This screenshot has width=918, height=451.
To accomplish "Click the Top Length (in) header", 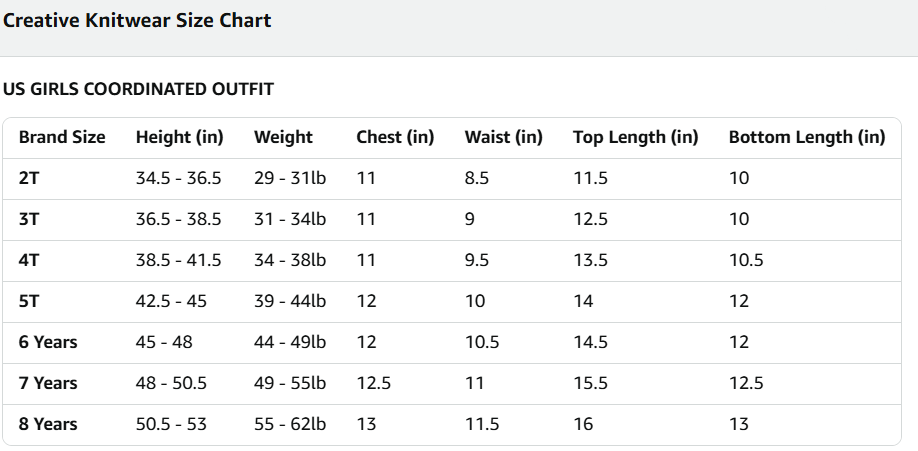I will 635,137.
